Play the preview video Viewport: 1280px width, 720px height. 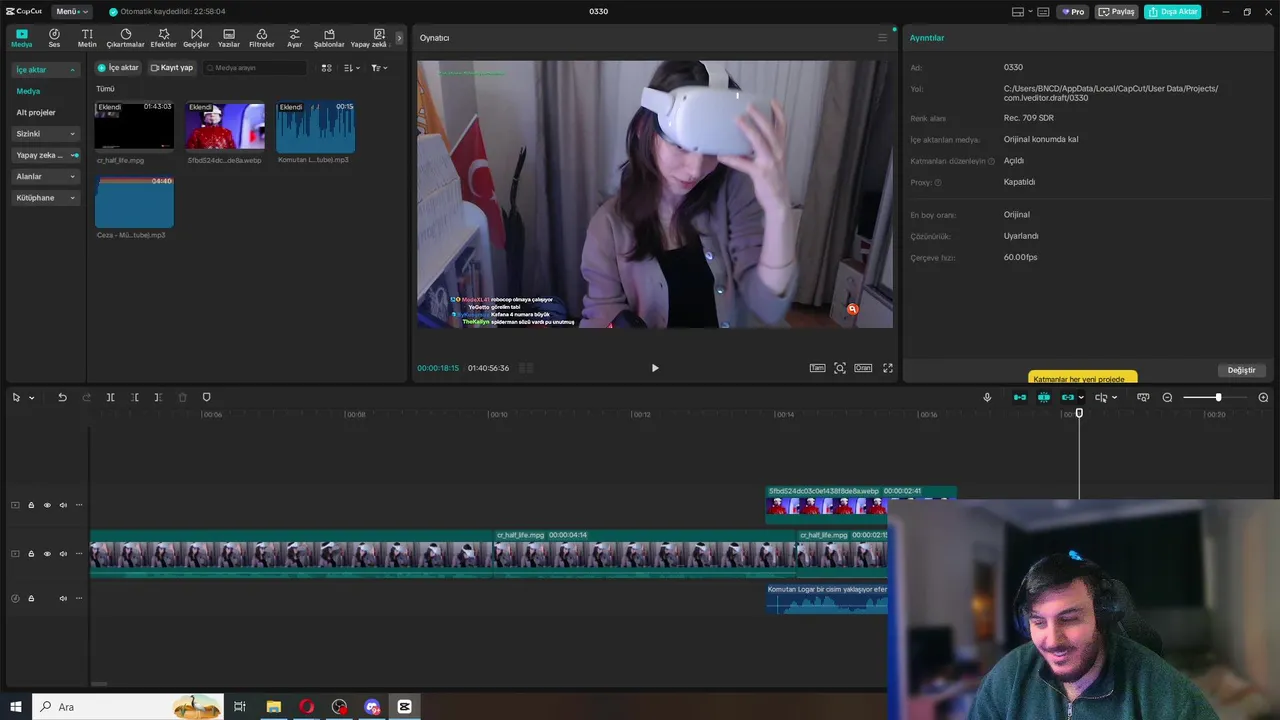[x=655, y=368]
